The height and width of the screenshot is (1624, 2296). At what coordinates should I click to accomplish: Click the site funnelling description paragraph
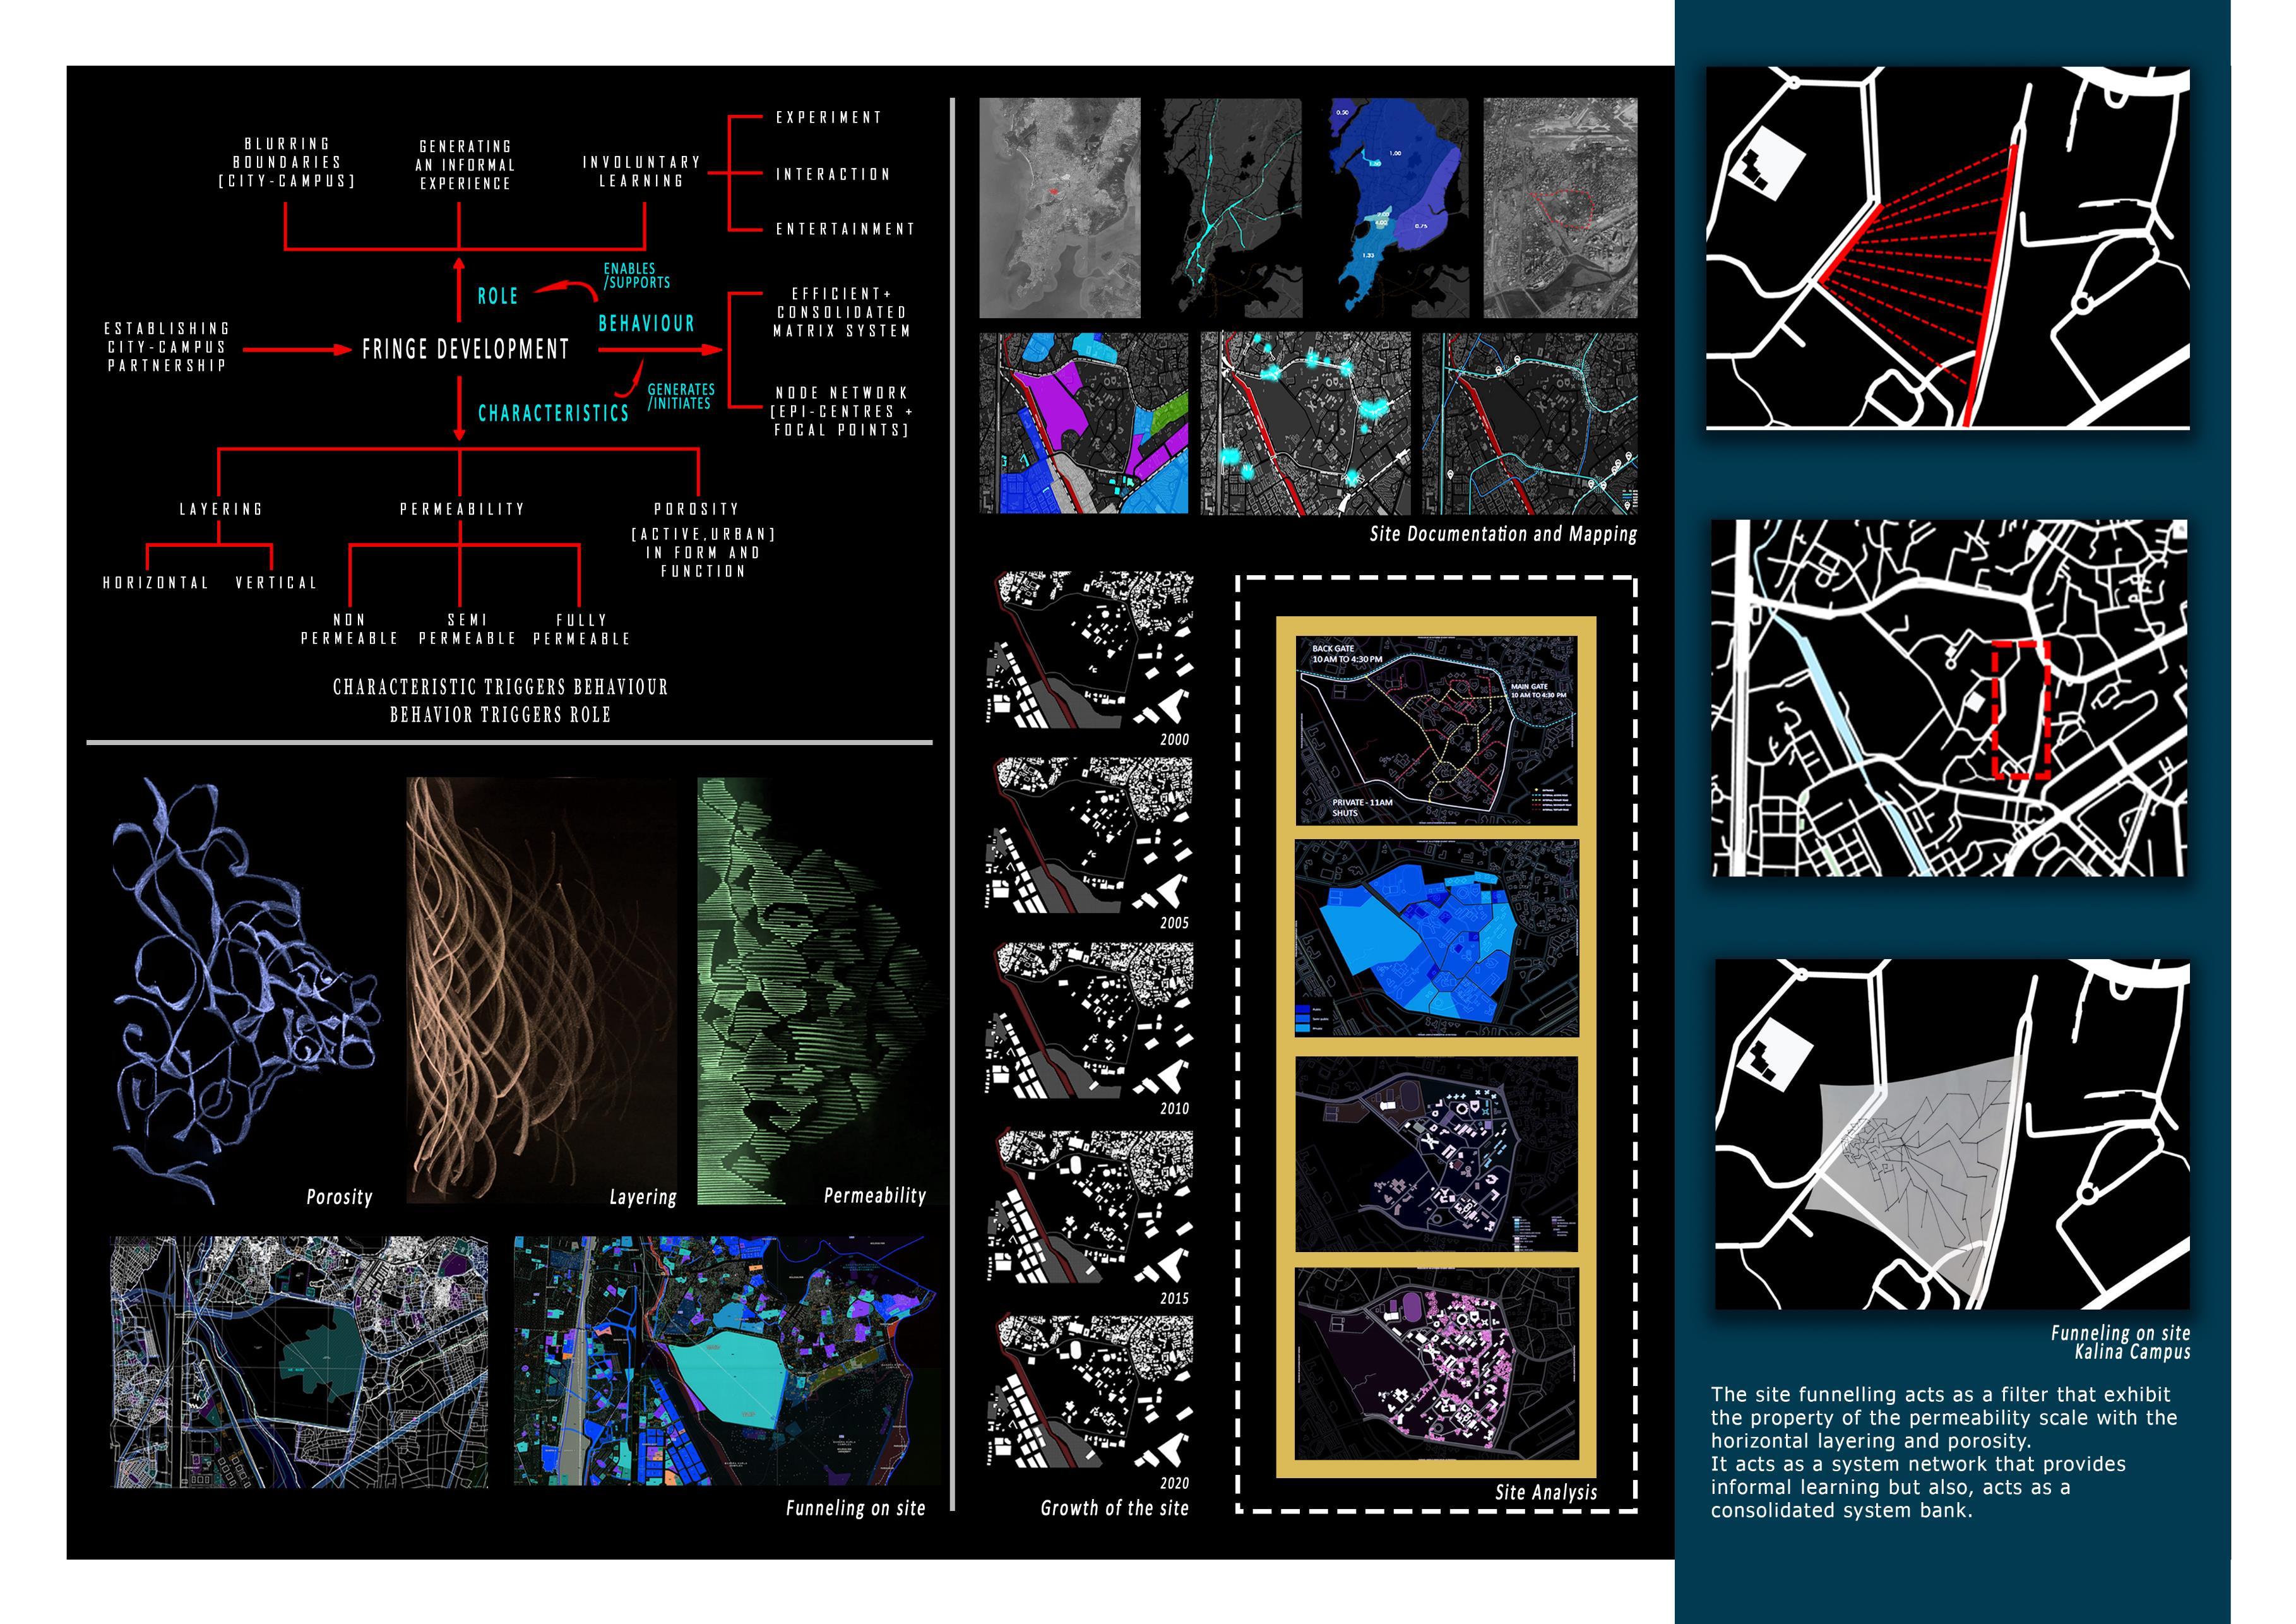(x=1943, y=1452)
